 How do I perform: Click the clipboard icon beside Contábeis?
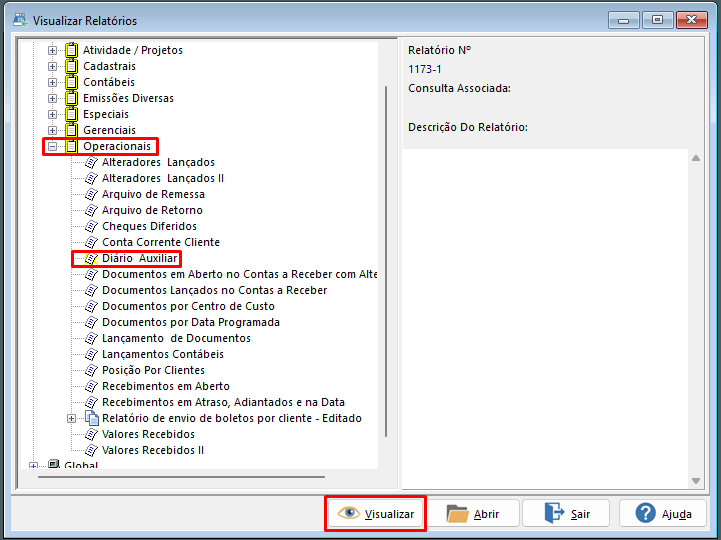pos(71,82)
